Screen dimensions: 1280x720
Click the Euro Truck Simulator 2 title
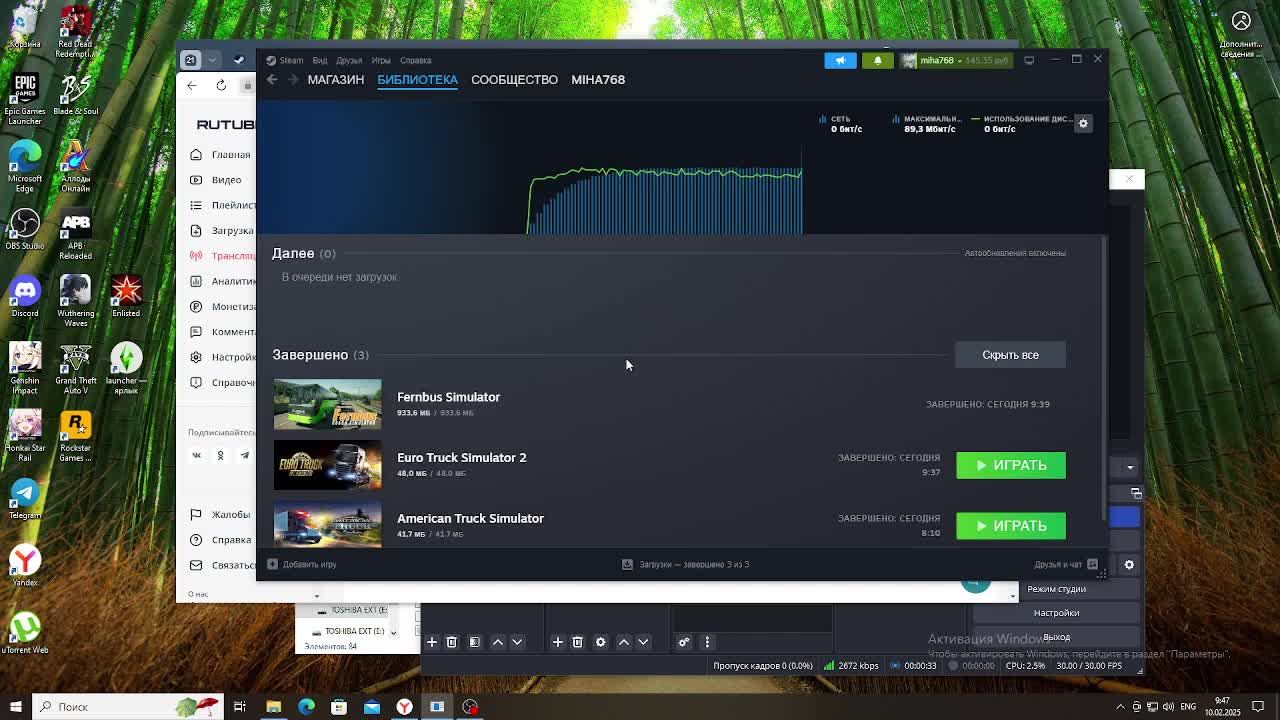point(461,458)
